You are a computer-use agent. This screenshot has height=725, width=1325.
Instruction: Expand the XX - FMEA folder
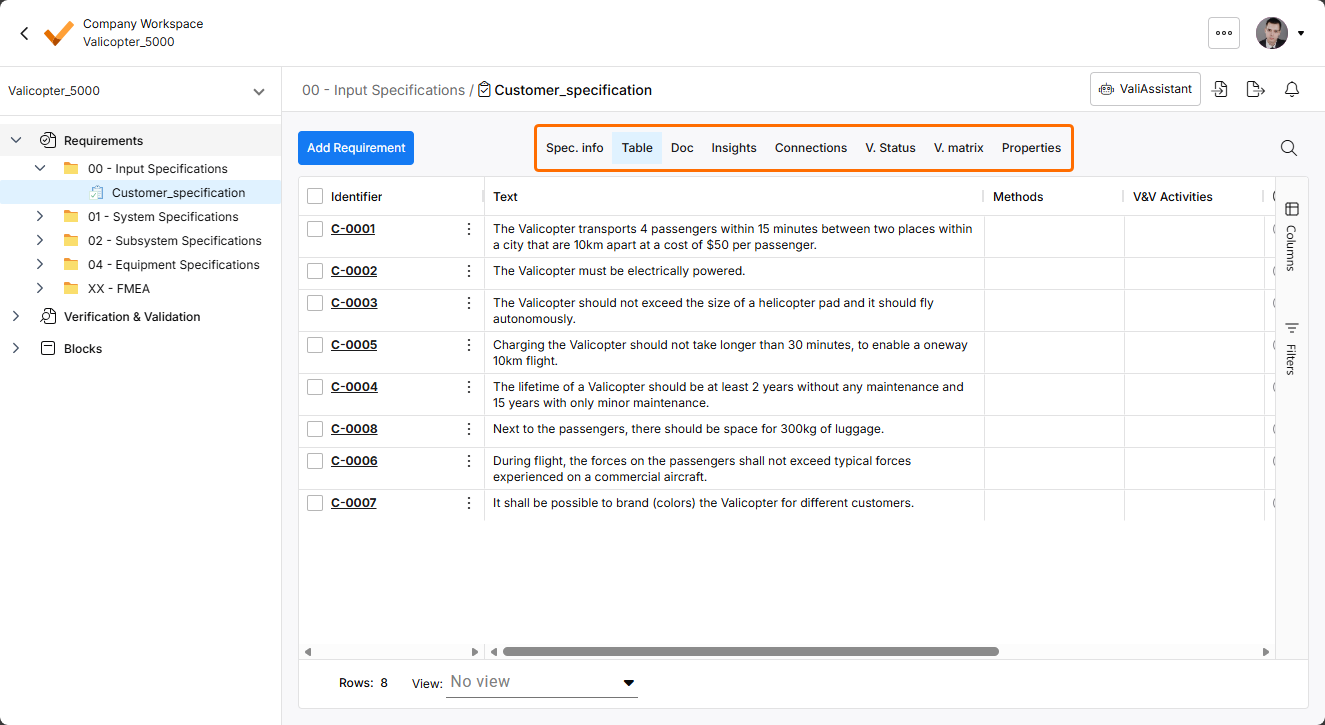pos(40,289)
